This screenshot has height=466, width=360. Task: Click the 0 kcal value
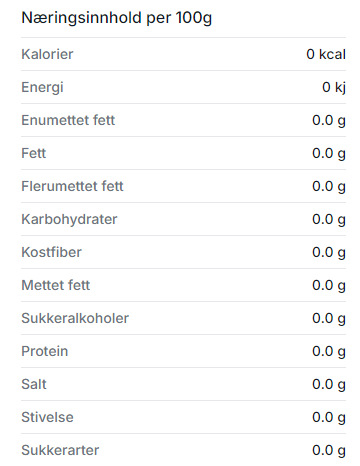click(x=326, y=54)
